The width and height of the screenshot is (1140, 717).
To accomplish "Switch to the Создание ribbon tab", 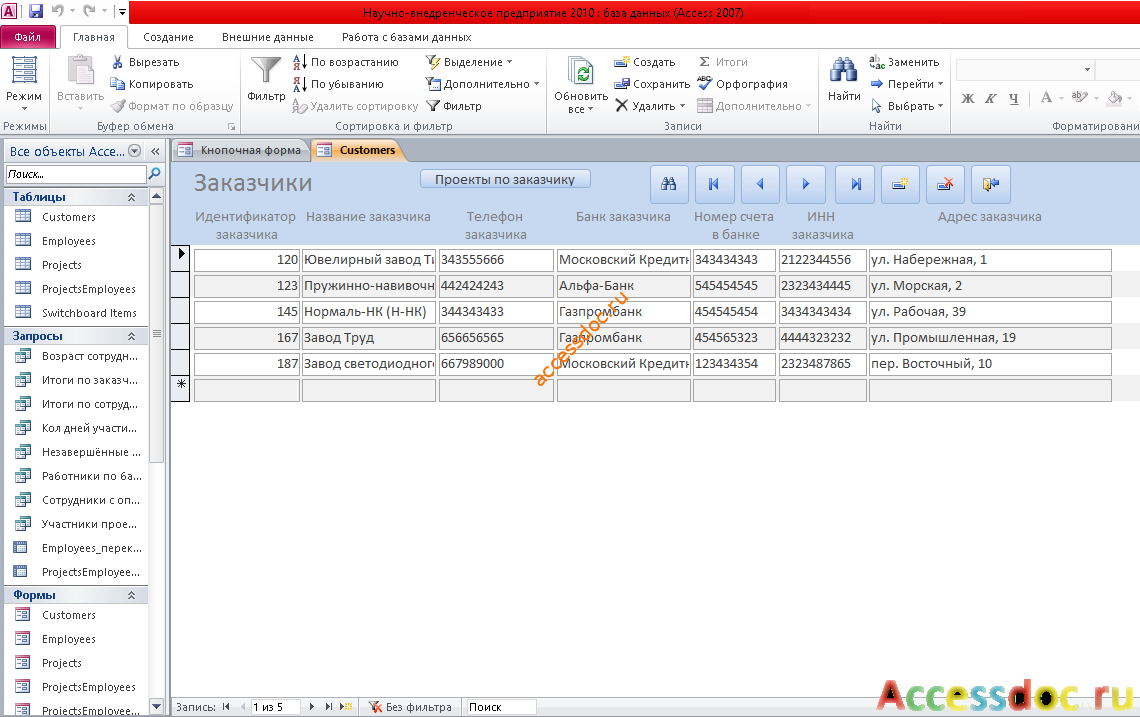I will [168, 37].
